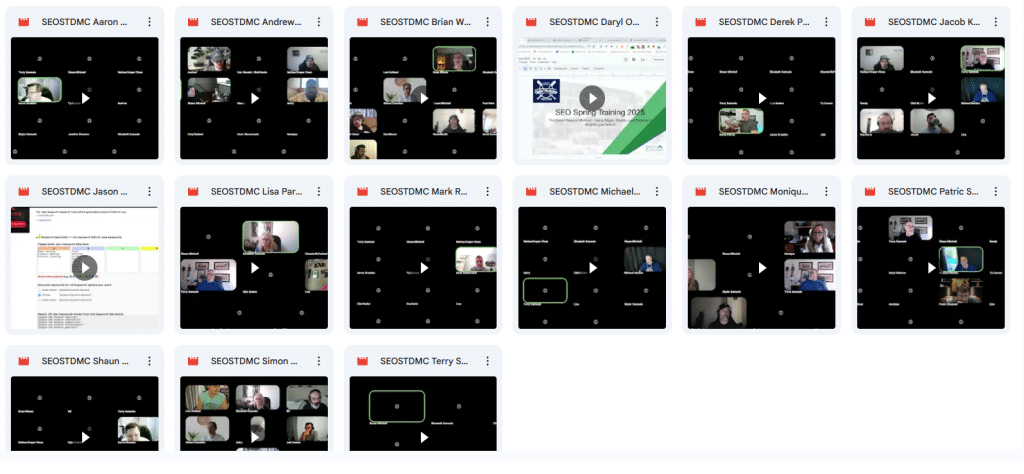Open more options on SEOSTDMC Terry file
Screen dimensions: 1024x474
[x=488, y=361]
